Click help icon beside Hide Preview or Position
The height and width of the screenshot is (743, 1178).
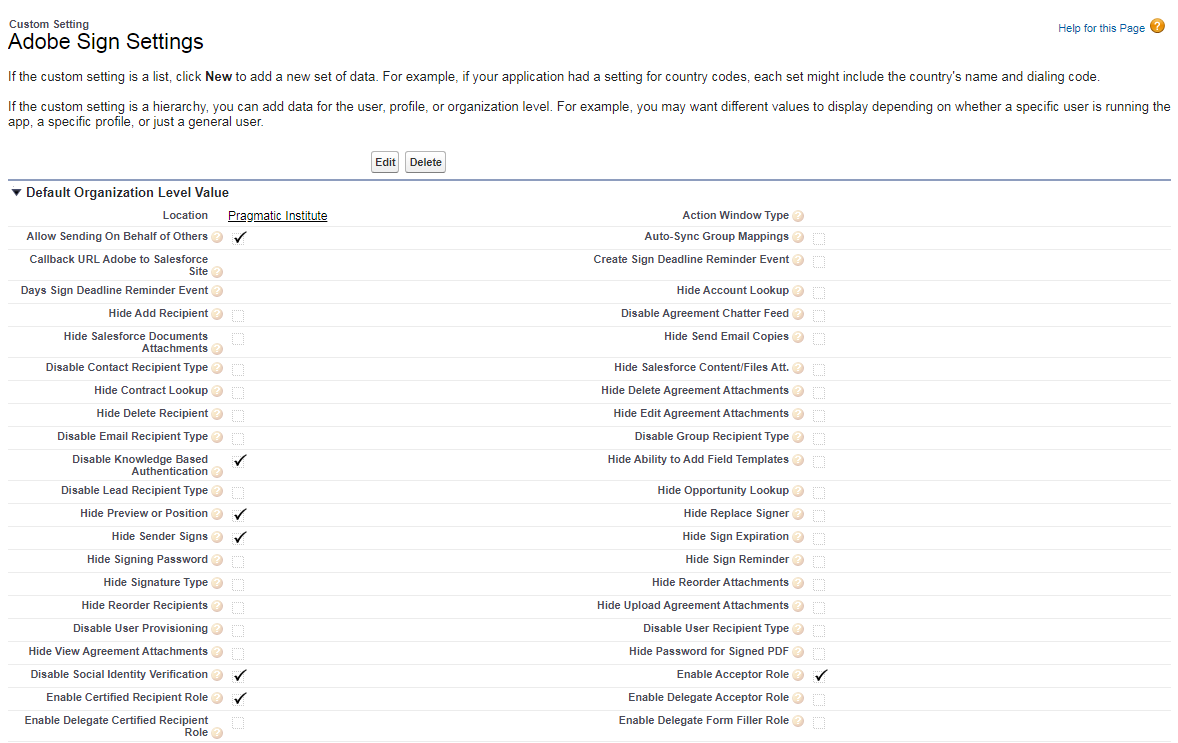[217, 514]
